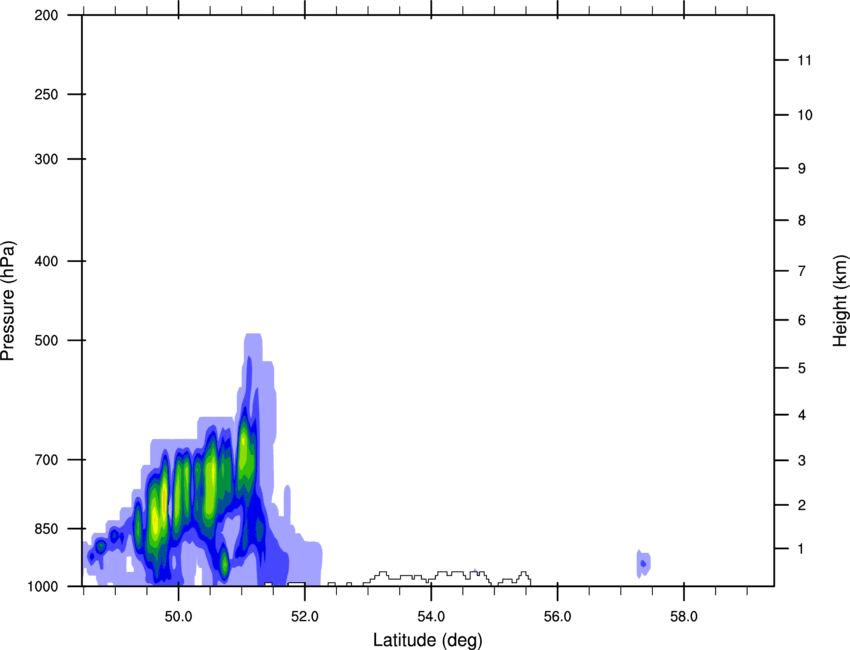
Task: Select the 850 pressure tick label
Action: [46, 529]
